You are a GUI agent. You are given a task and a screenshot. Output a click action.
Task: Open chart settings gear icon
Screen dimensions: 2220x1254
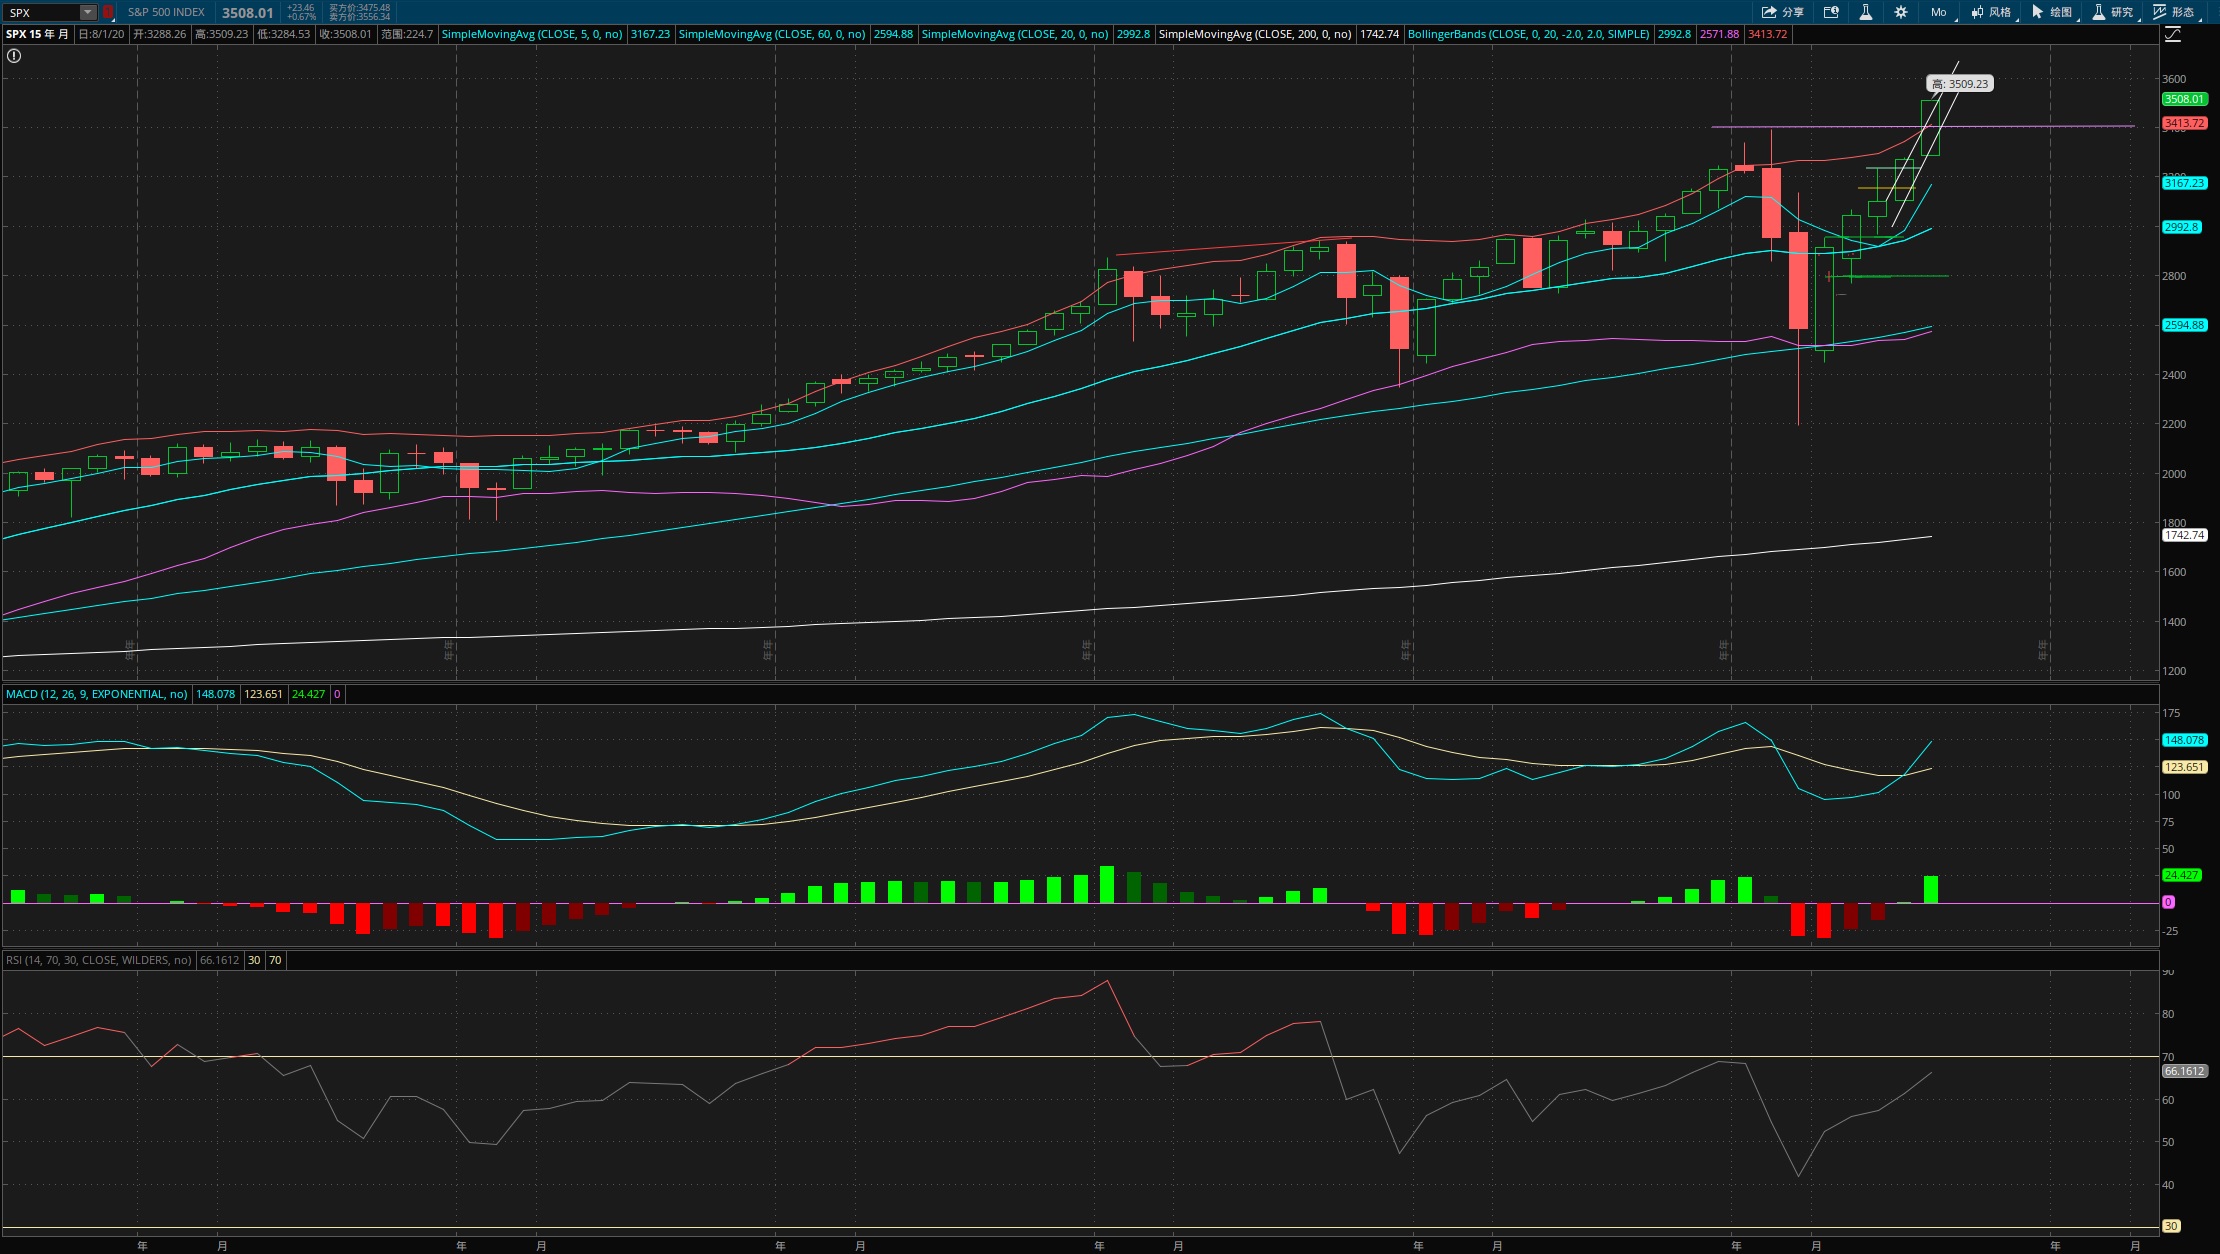1901,12
